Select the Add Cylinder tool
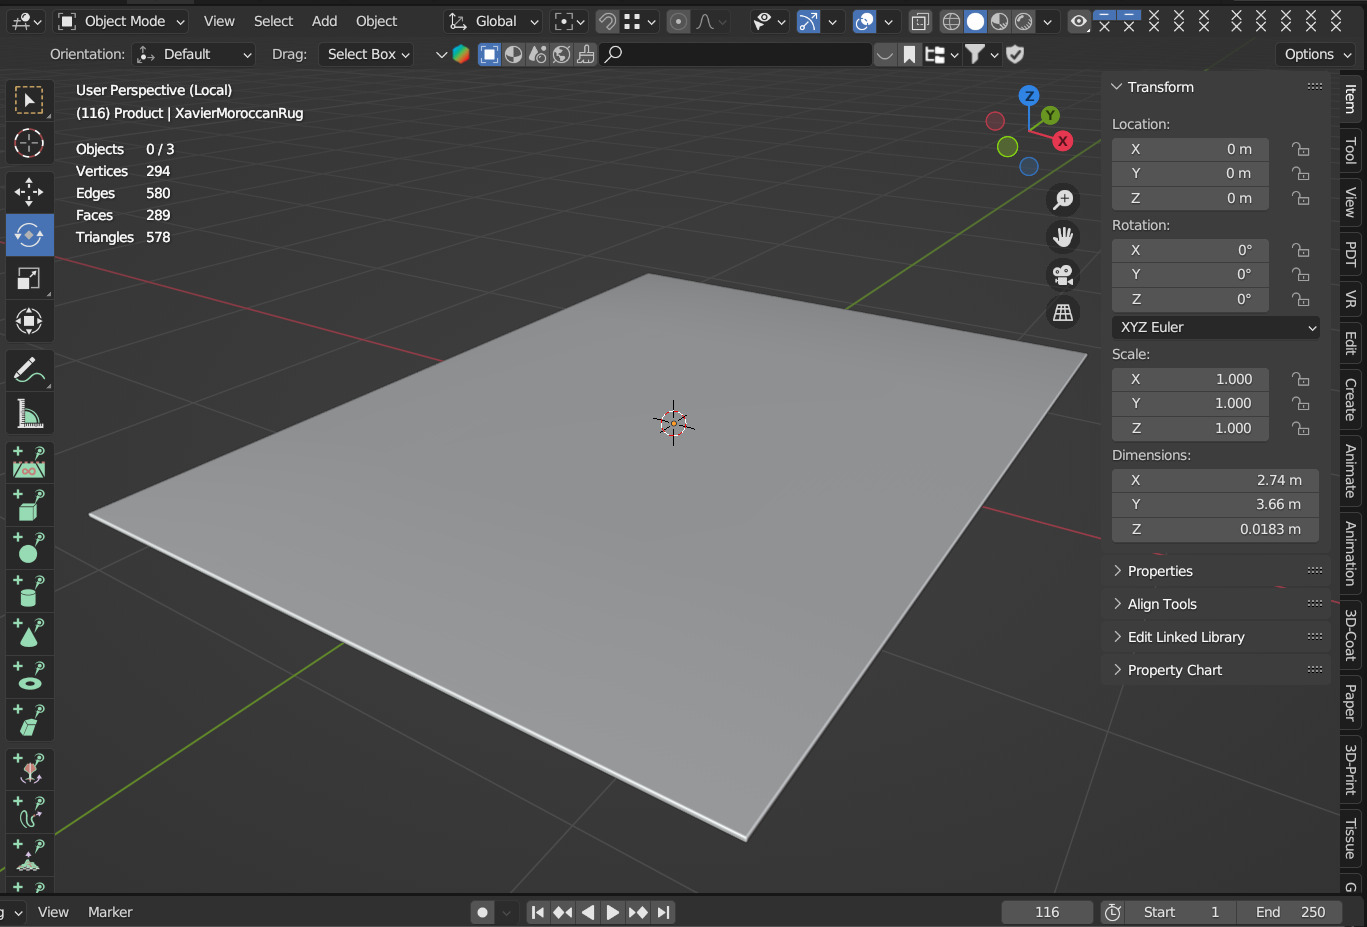This screenshot has width=1367, height=927. click(29, 592)
